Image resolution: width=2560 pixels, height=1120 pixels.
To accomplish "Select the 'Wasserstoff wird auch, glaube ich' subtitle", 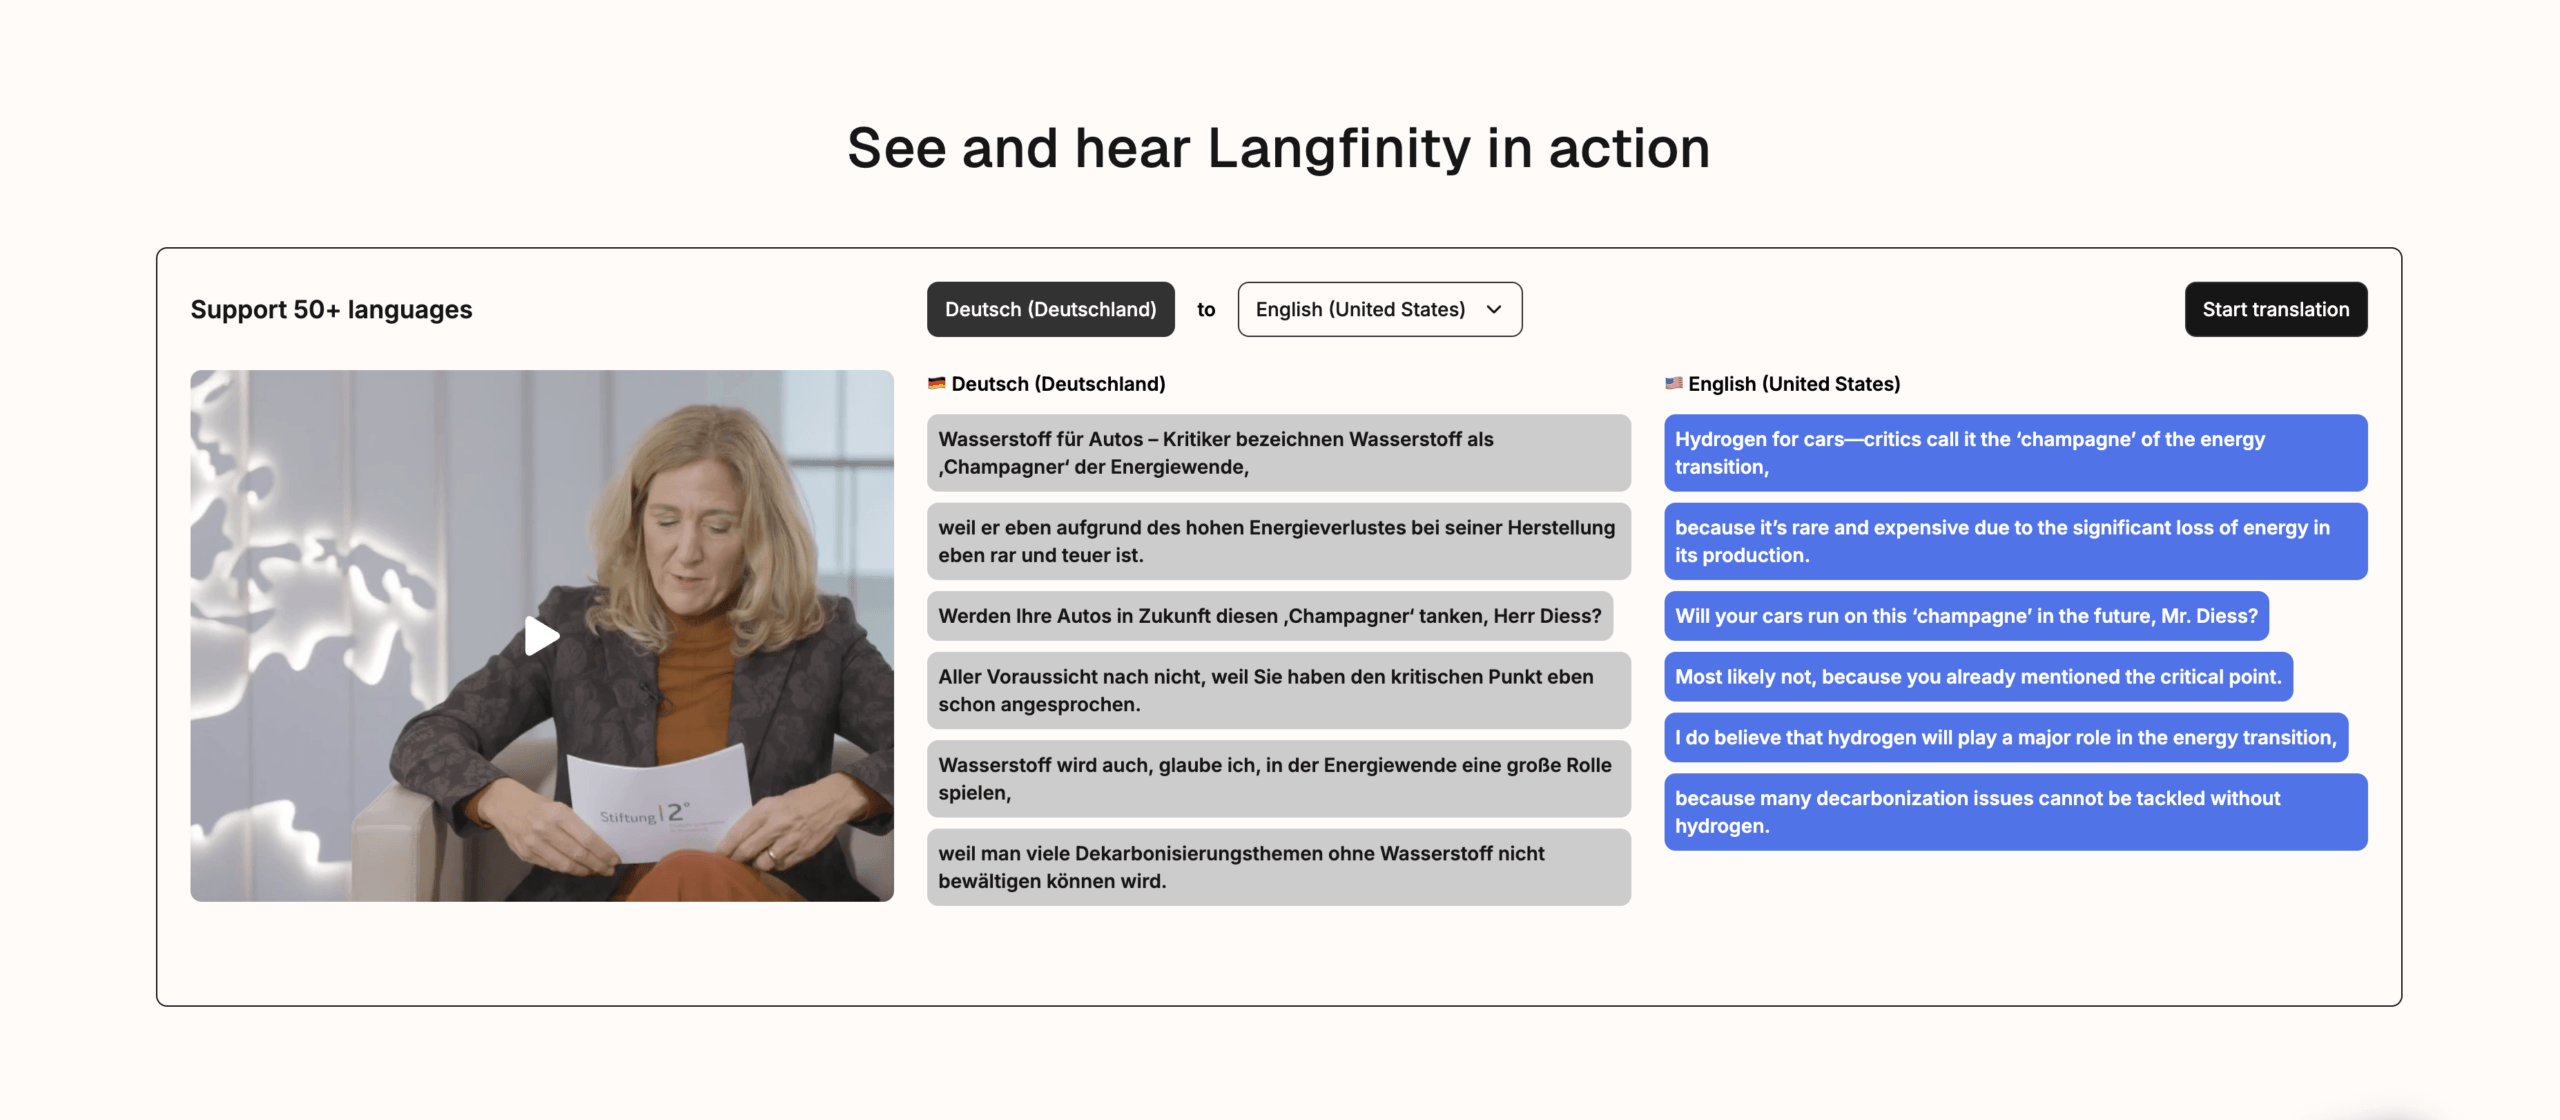I will (x=1278, y=779).
